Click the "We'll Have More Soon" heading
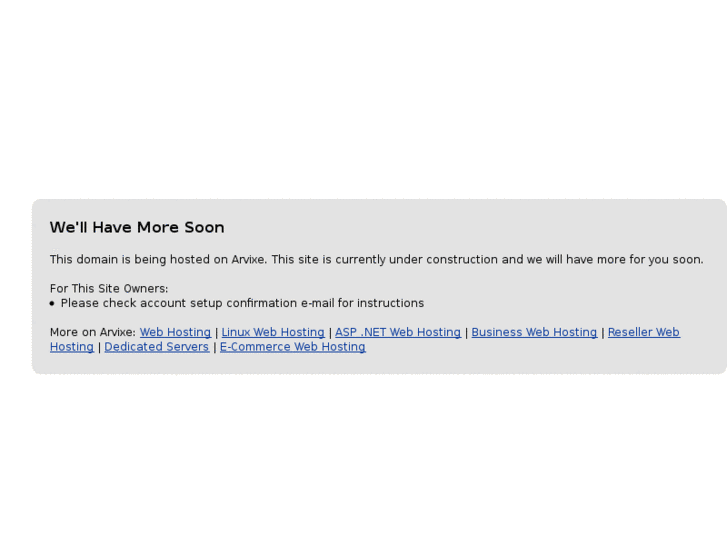This screenshot has height=545, width=727. pos(137,228)
